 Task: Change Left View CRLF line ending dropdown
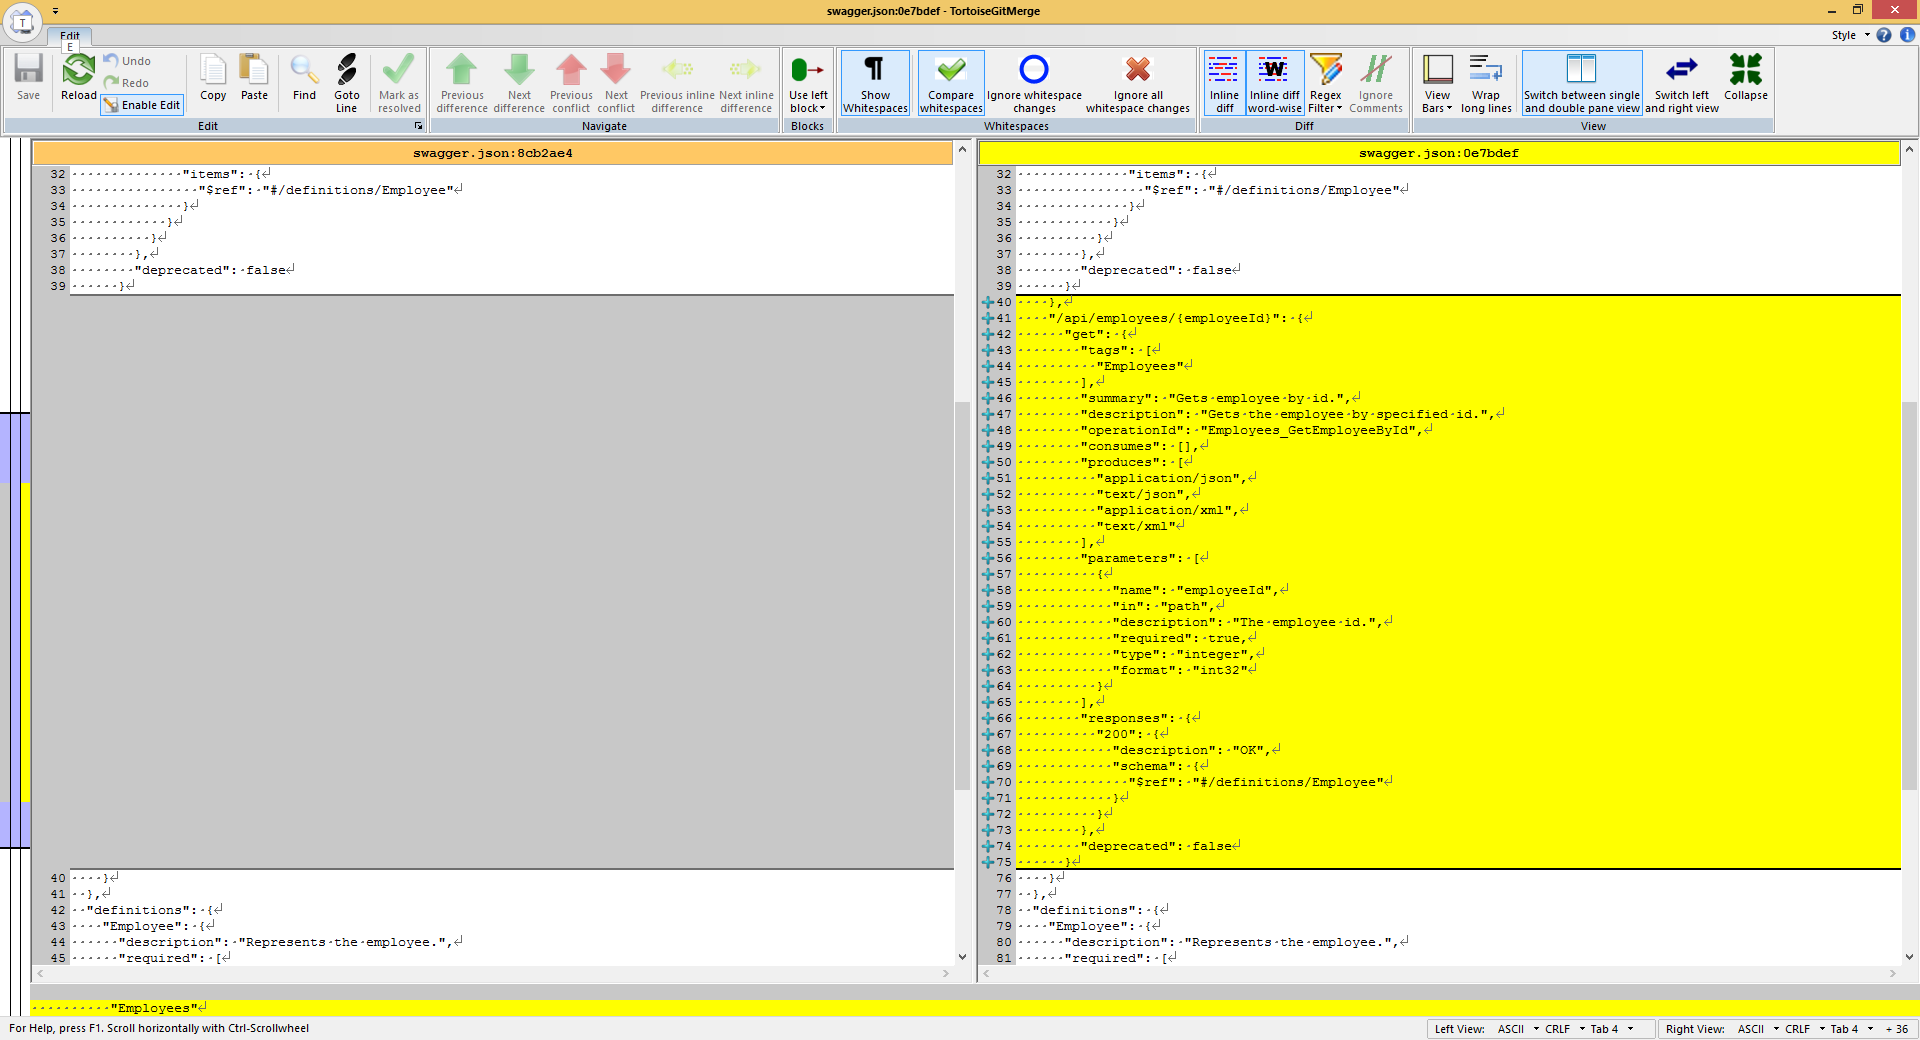click(1565, 1029)
